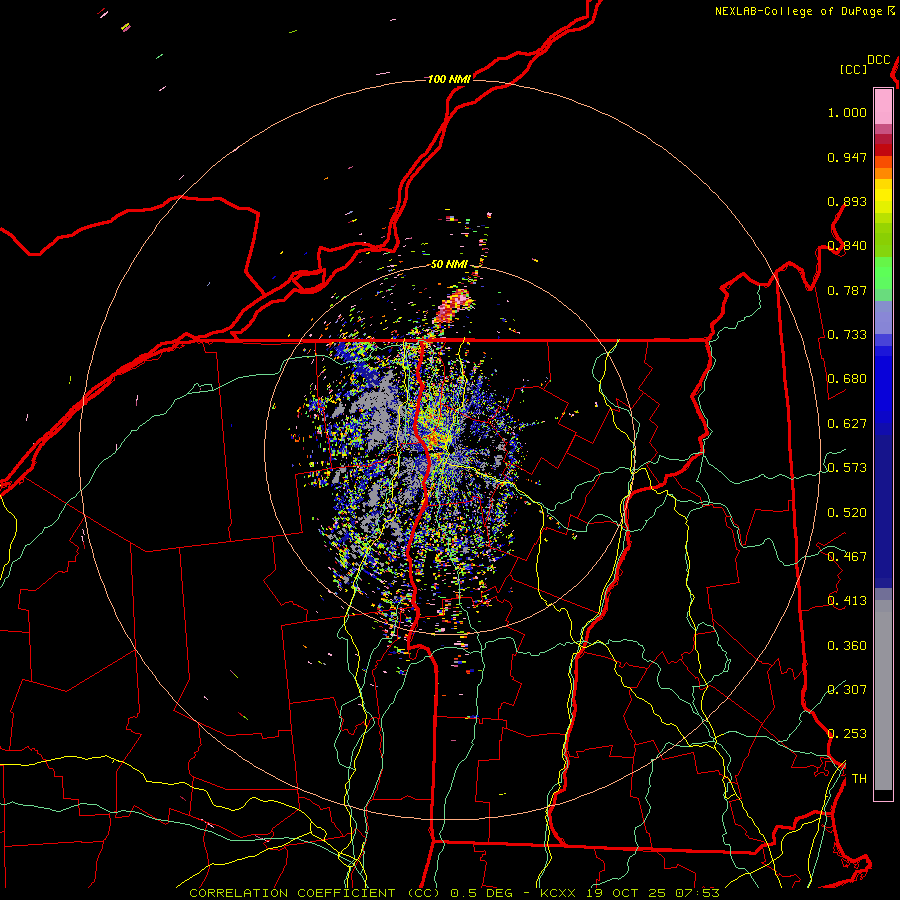Click the bright green segment of the color bar
Image resolution: width=900 pixels, height=900 pixels.
pyautogui.click(x=883, y=272)
